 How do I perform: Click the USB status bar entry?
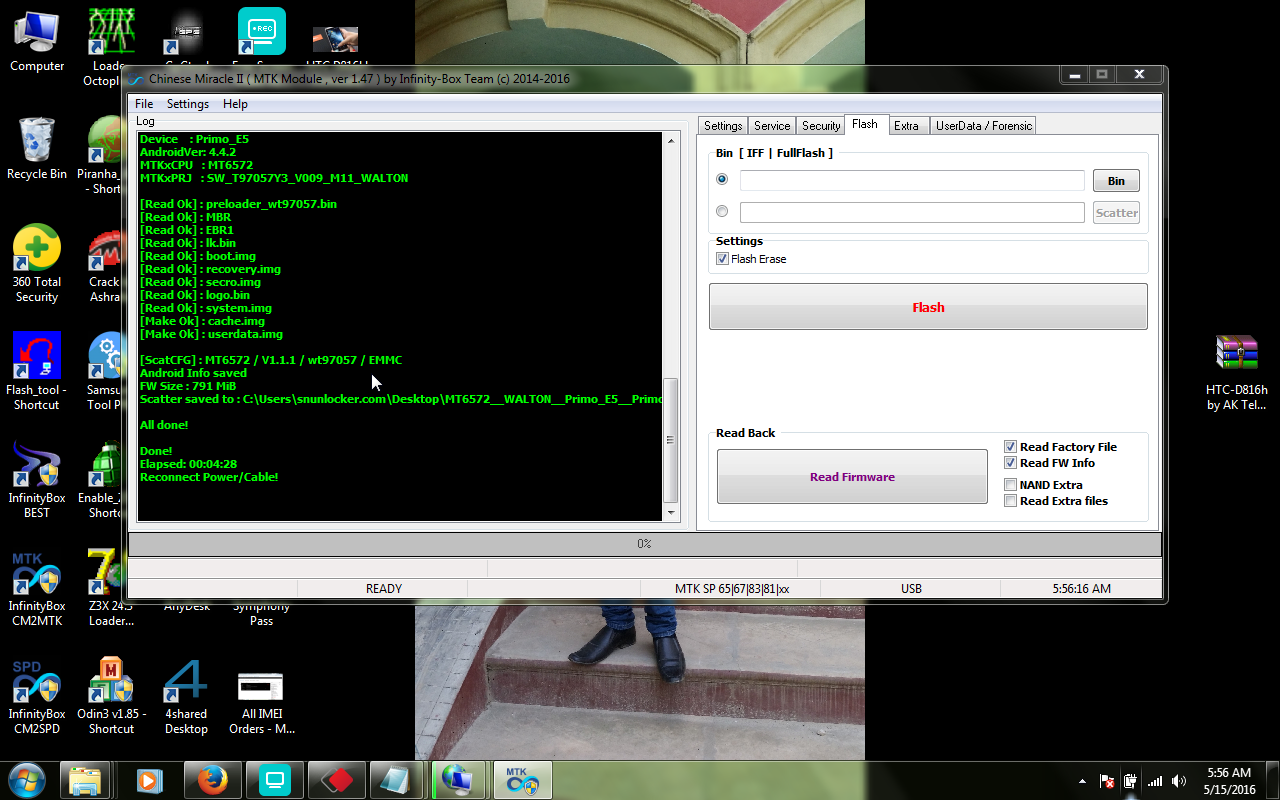(x=911, y=589)
